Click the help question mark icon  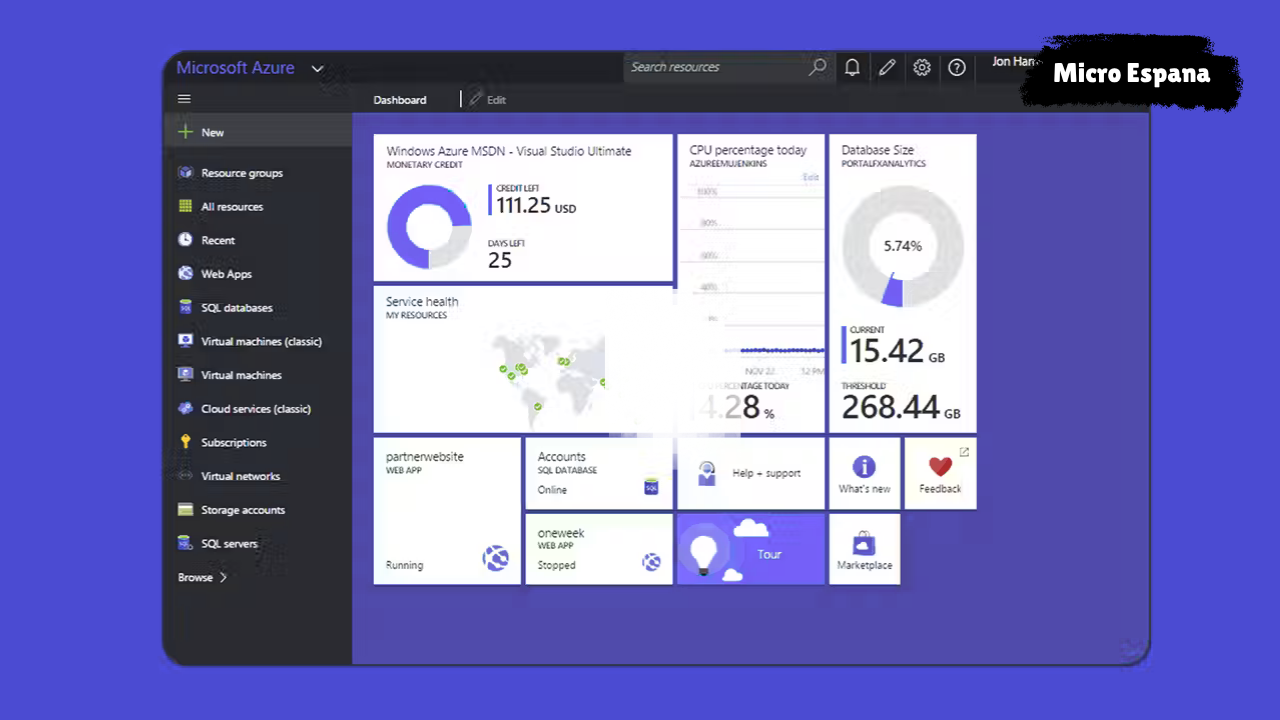957,68
